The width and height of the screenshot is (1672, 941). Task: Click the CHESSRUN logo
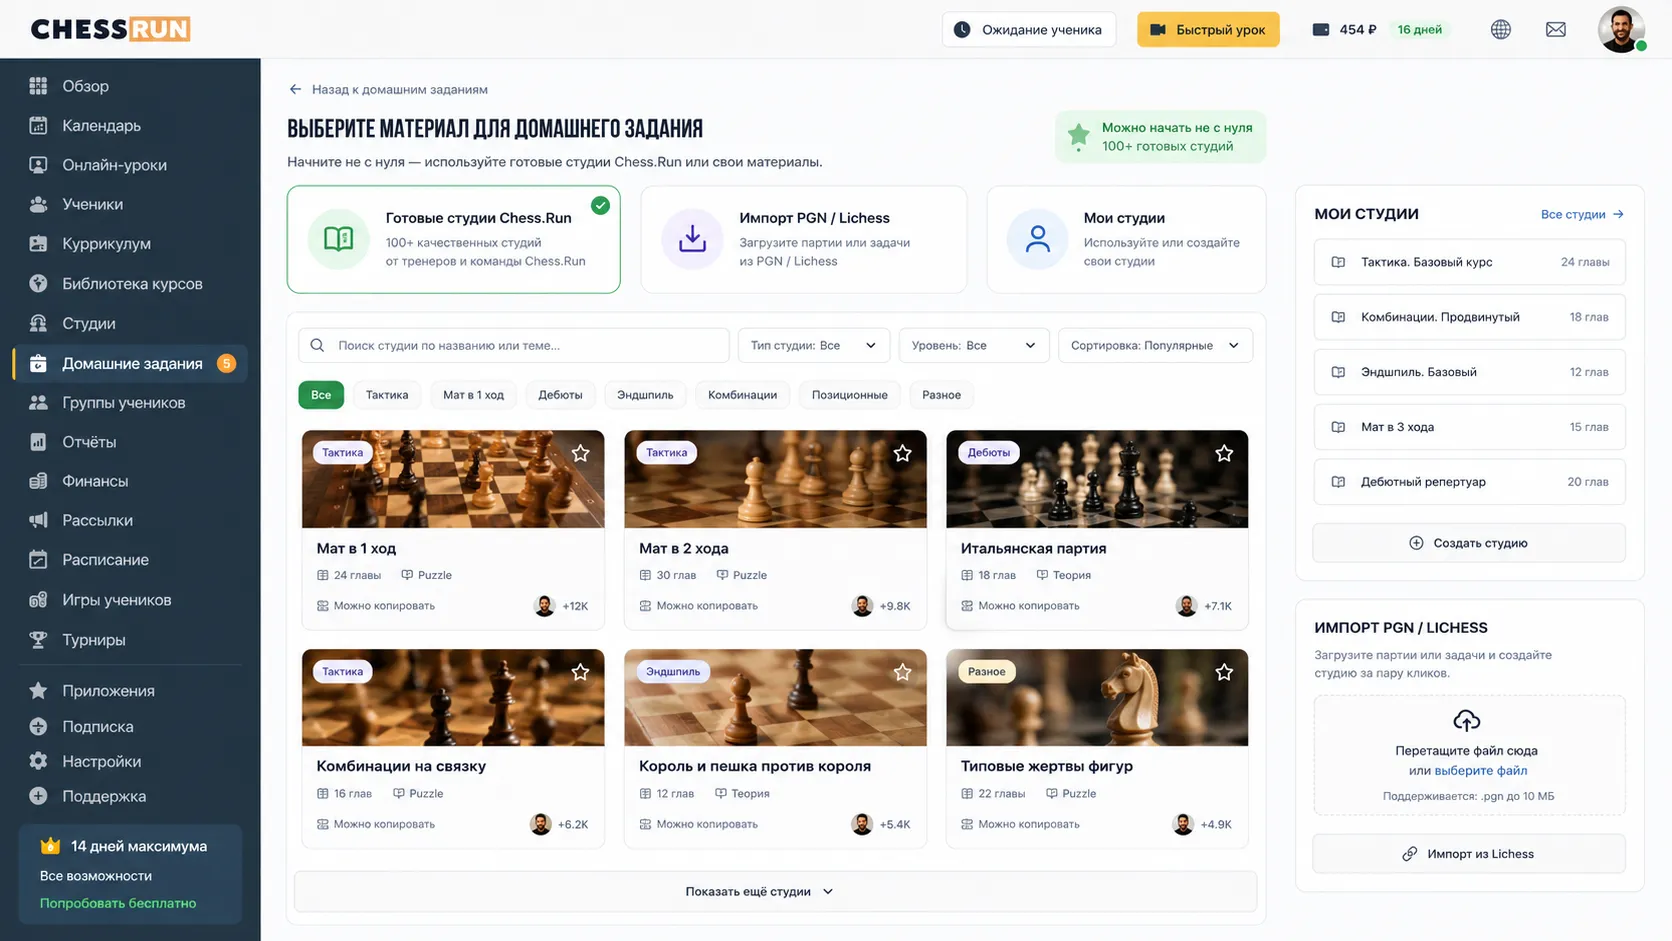(110, 29)
